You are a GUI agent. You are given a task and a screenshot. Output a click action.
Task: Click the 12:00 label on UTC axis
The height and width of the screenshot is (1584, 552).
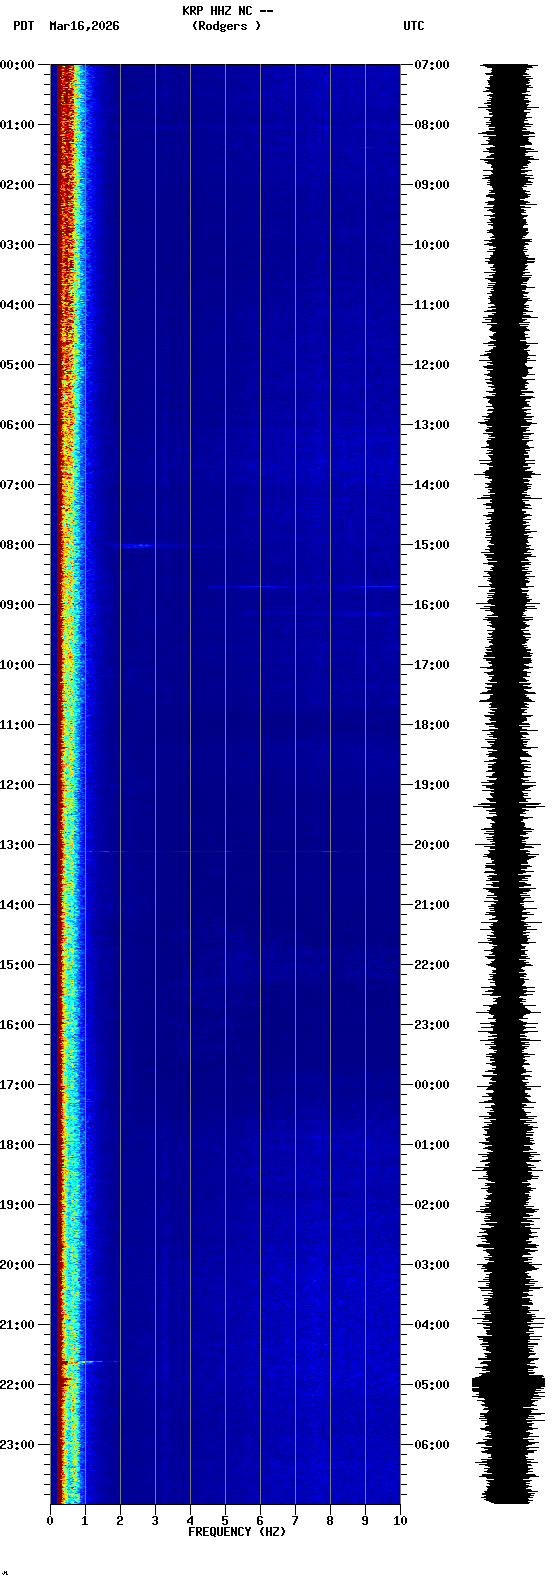point(432,365)
